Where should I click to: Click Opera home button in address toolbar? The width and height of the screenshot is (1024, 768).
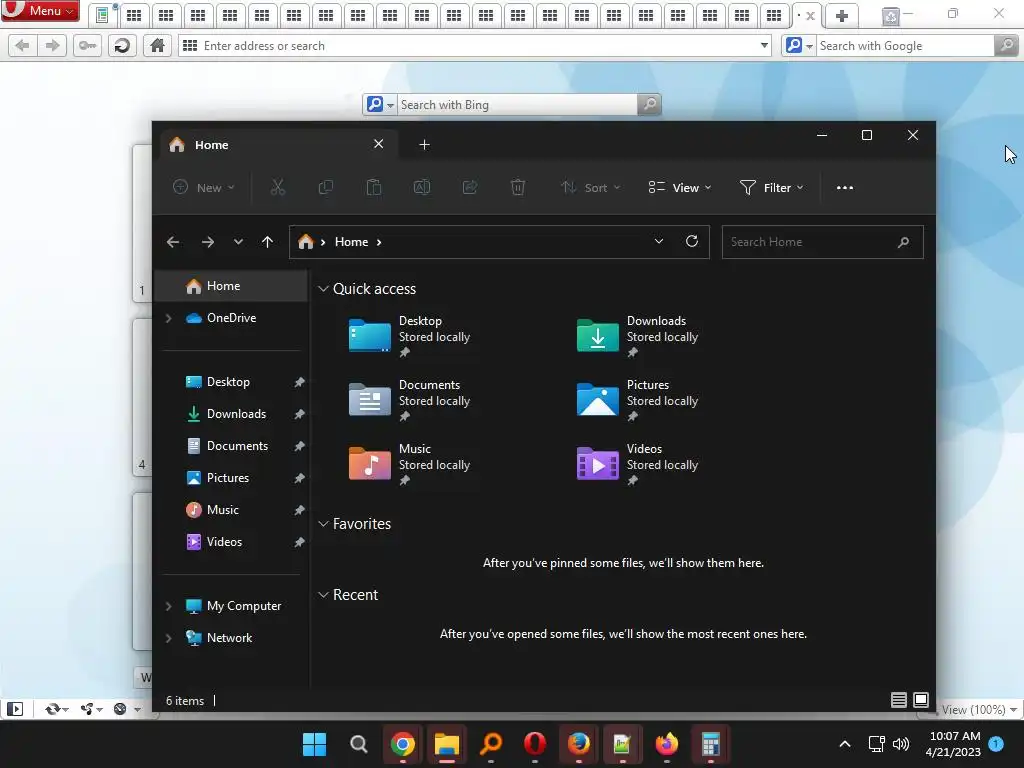157,46
